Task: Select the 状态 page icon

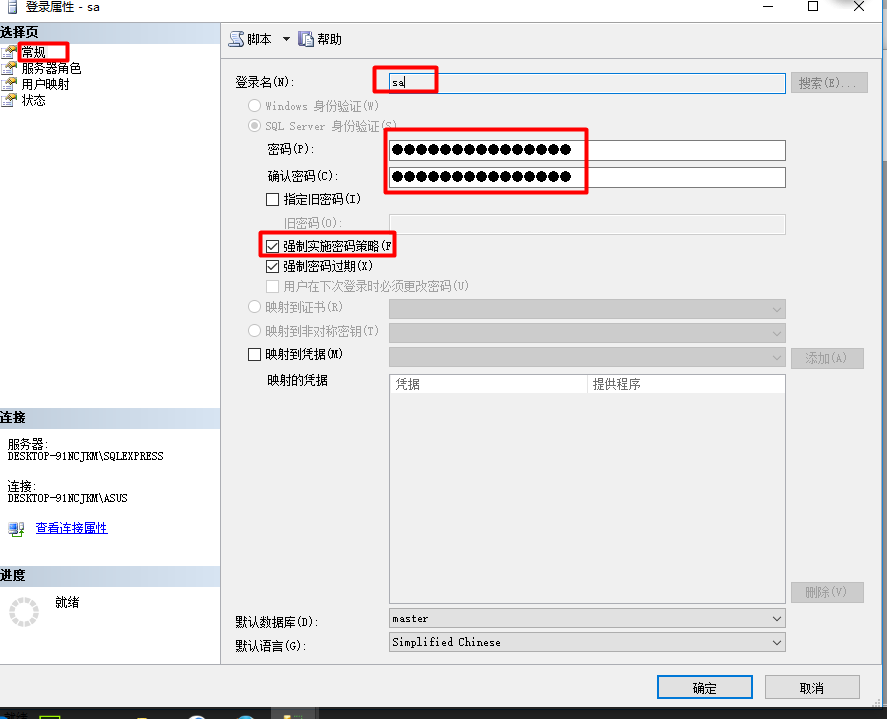Action: click(x=10, y=100)
